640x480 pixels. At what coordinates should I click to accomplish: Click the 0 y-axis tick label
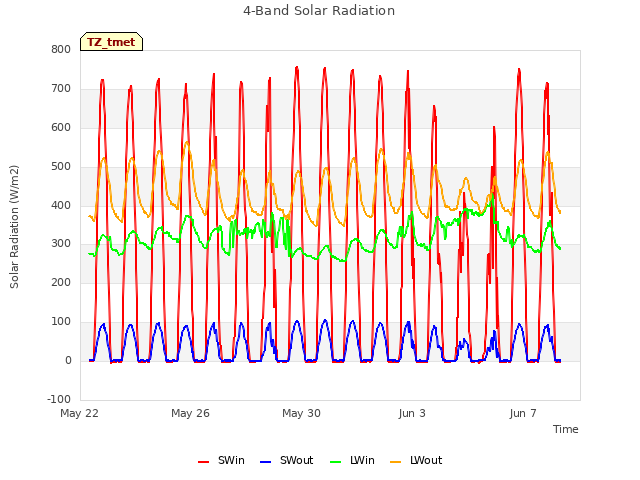(68, 360)
